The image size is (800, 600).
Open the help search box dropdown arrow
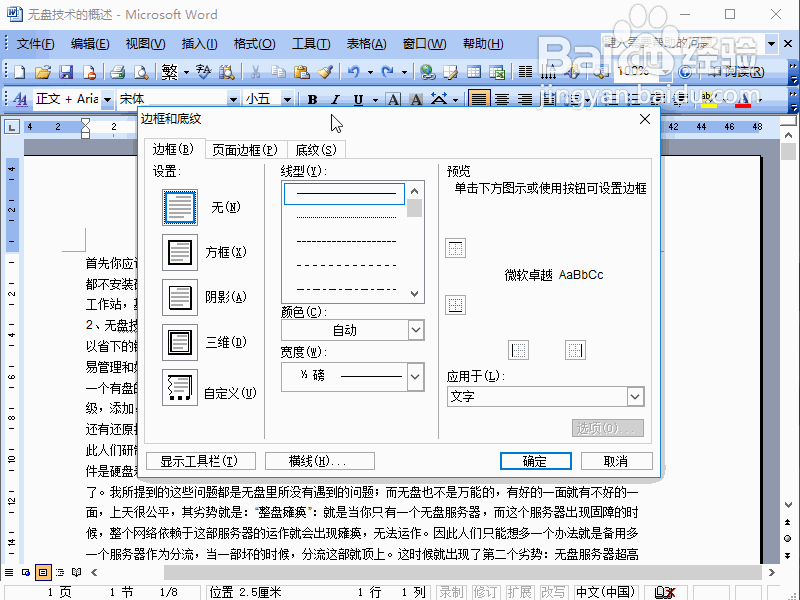771,44
